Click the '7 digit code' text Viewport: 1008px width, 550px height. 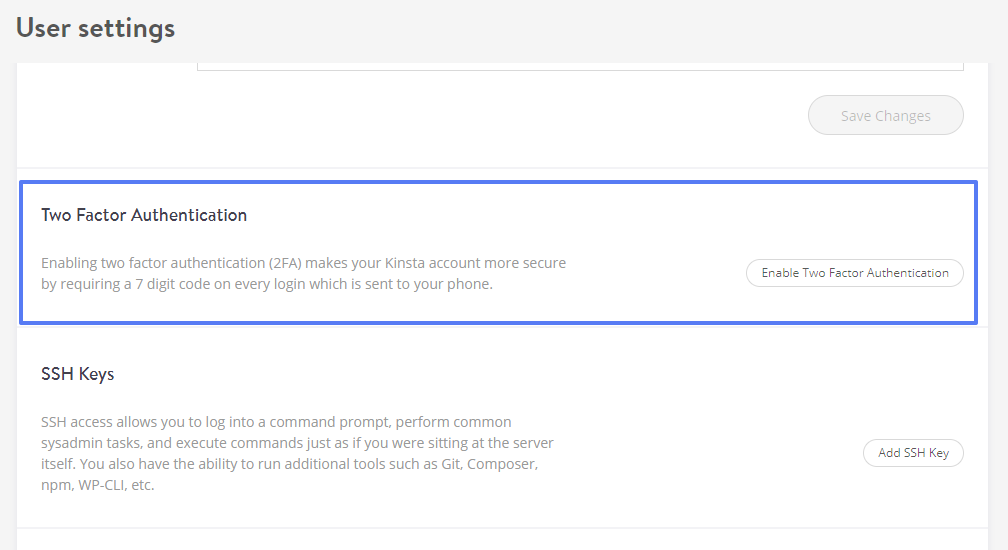pyautogui.click(x=173, y=284)
